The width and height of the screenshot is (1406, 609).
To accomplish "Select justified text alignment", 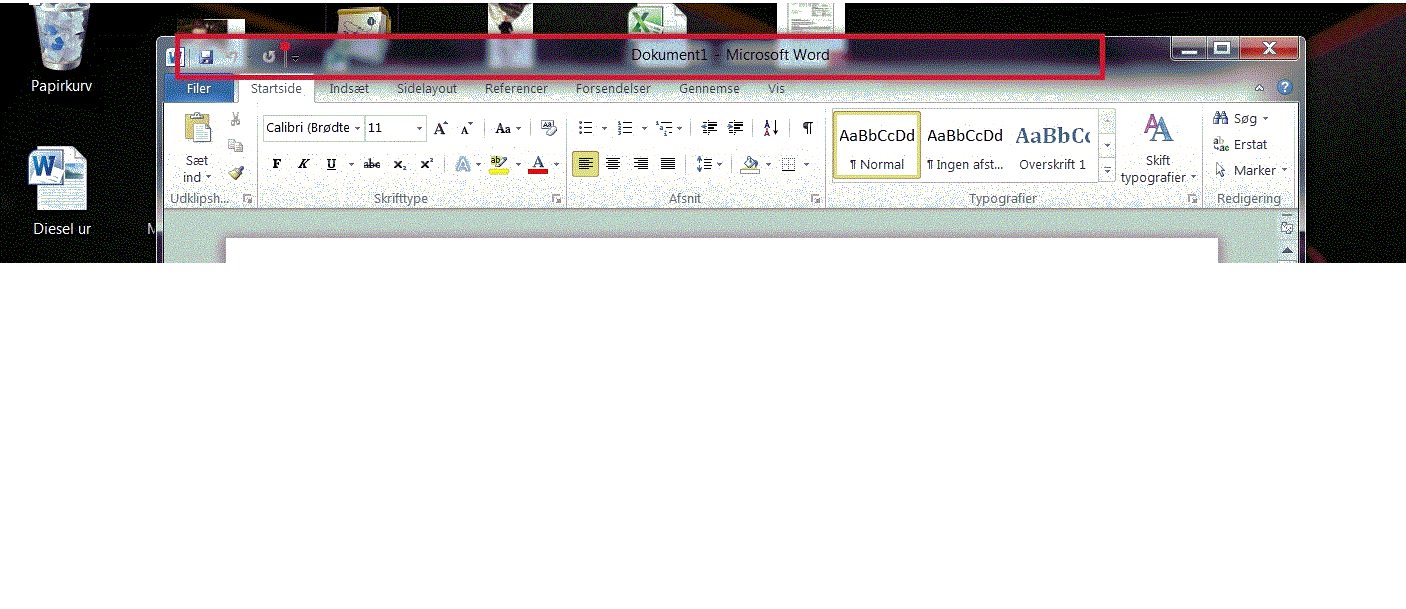I will [x=667, y=164].
